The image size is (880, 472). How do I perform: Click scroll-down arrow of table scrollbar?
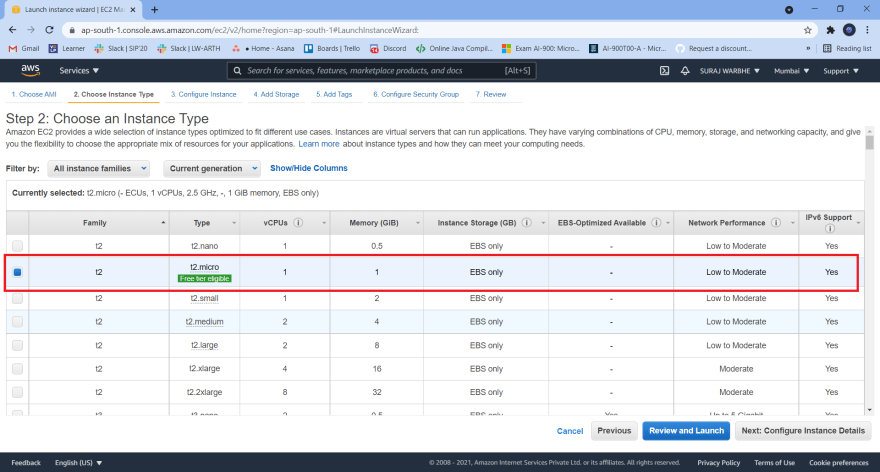pos(869,410)
